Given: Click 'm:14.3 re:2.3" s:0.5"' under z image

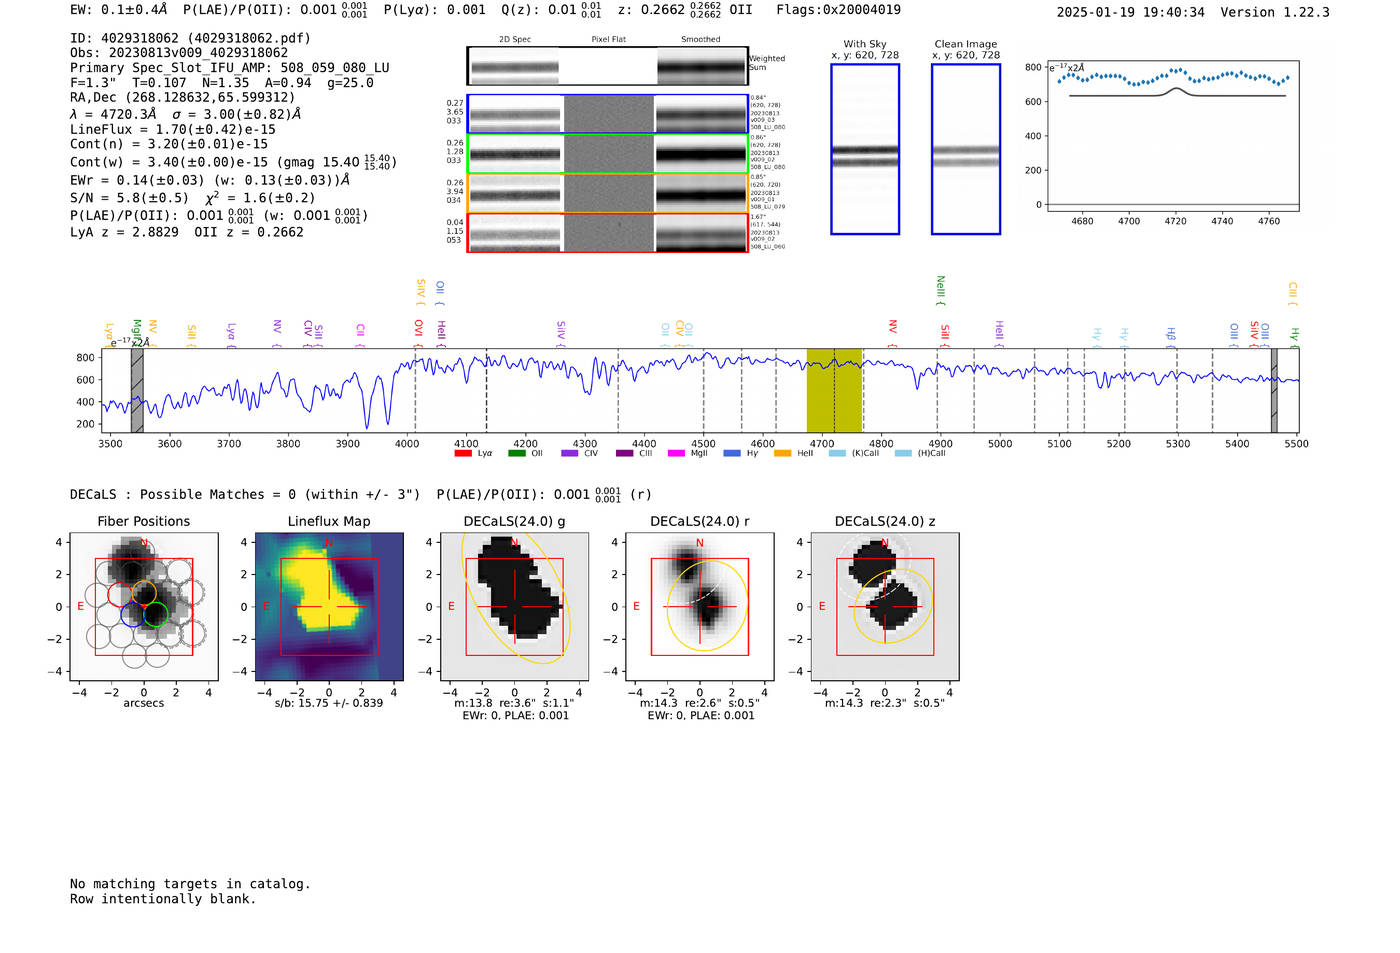Looking at the screenshot, I should click(885, 703).
